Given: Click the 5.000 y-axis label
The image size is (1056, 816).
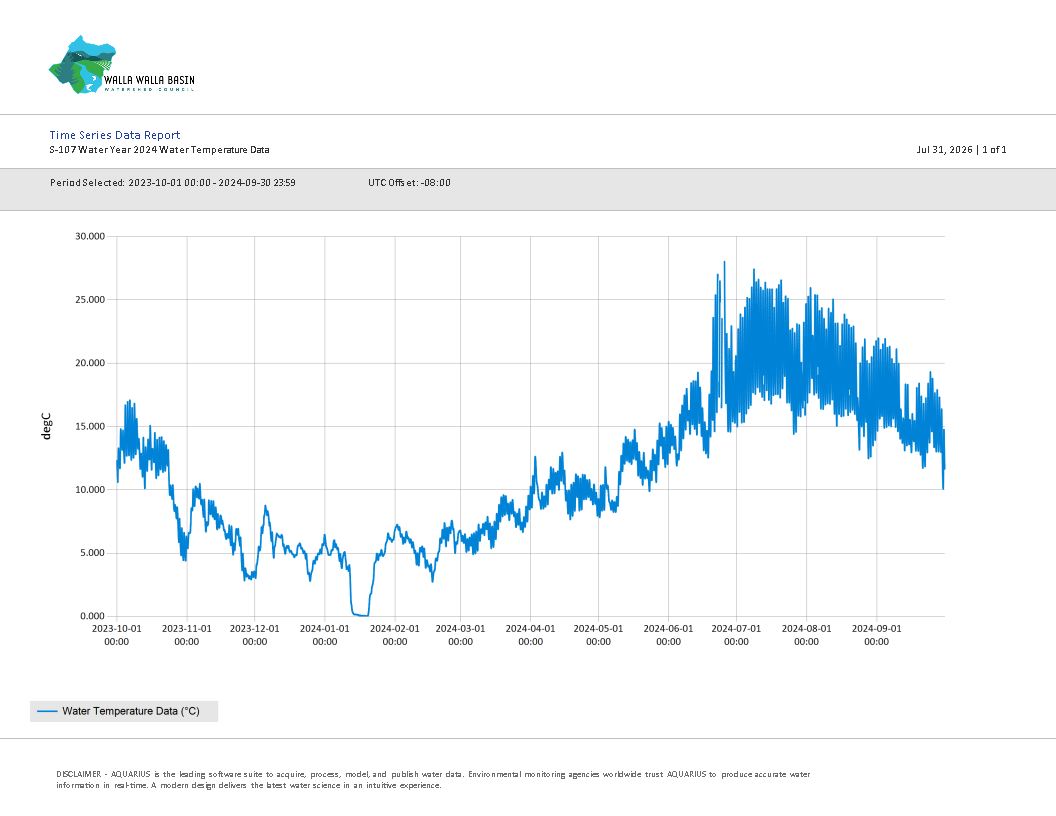Looking at the screenshot, I should tap(93, 553).
